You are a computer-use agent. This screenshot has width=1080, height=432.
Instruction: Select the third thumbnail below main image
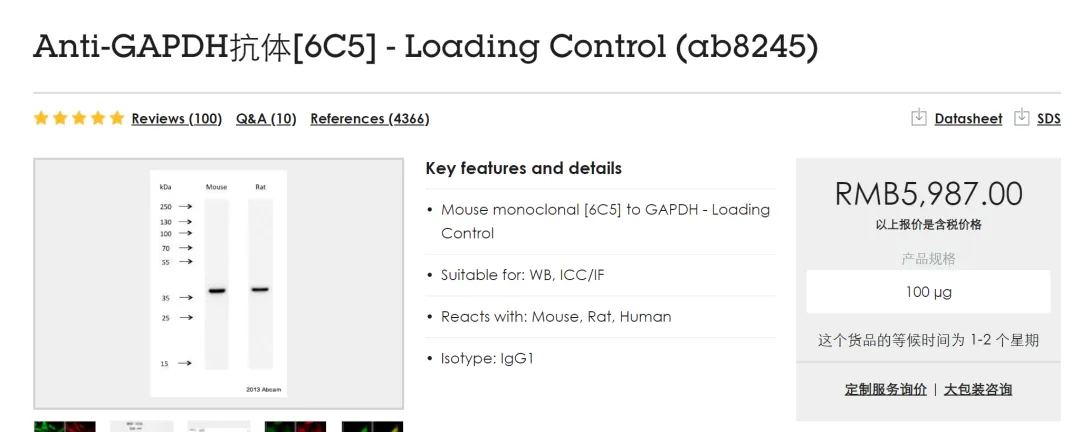click(218, 426)
